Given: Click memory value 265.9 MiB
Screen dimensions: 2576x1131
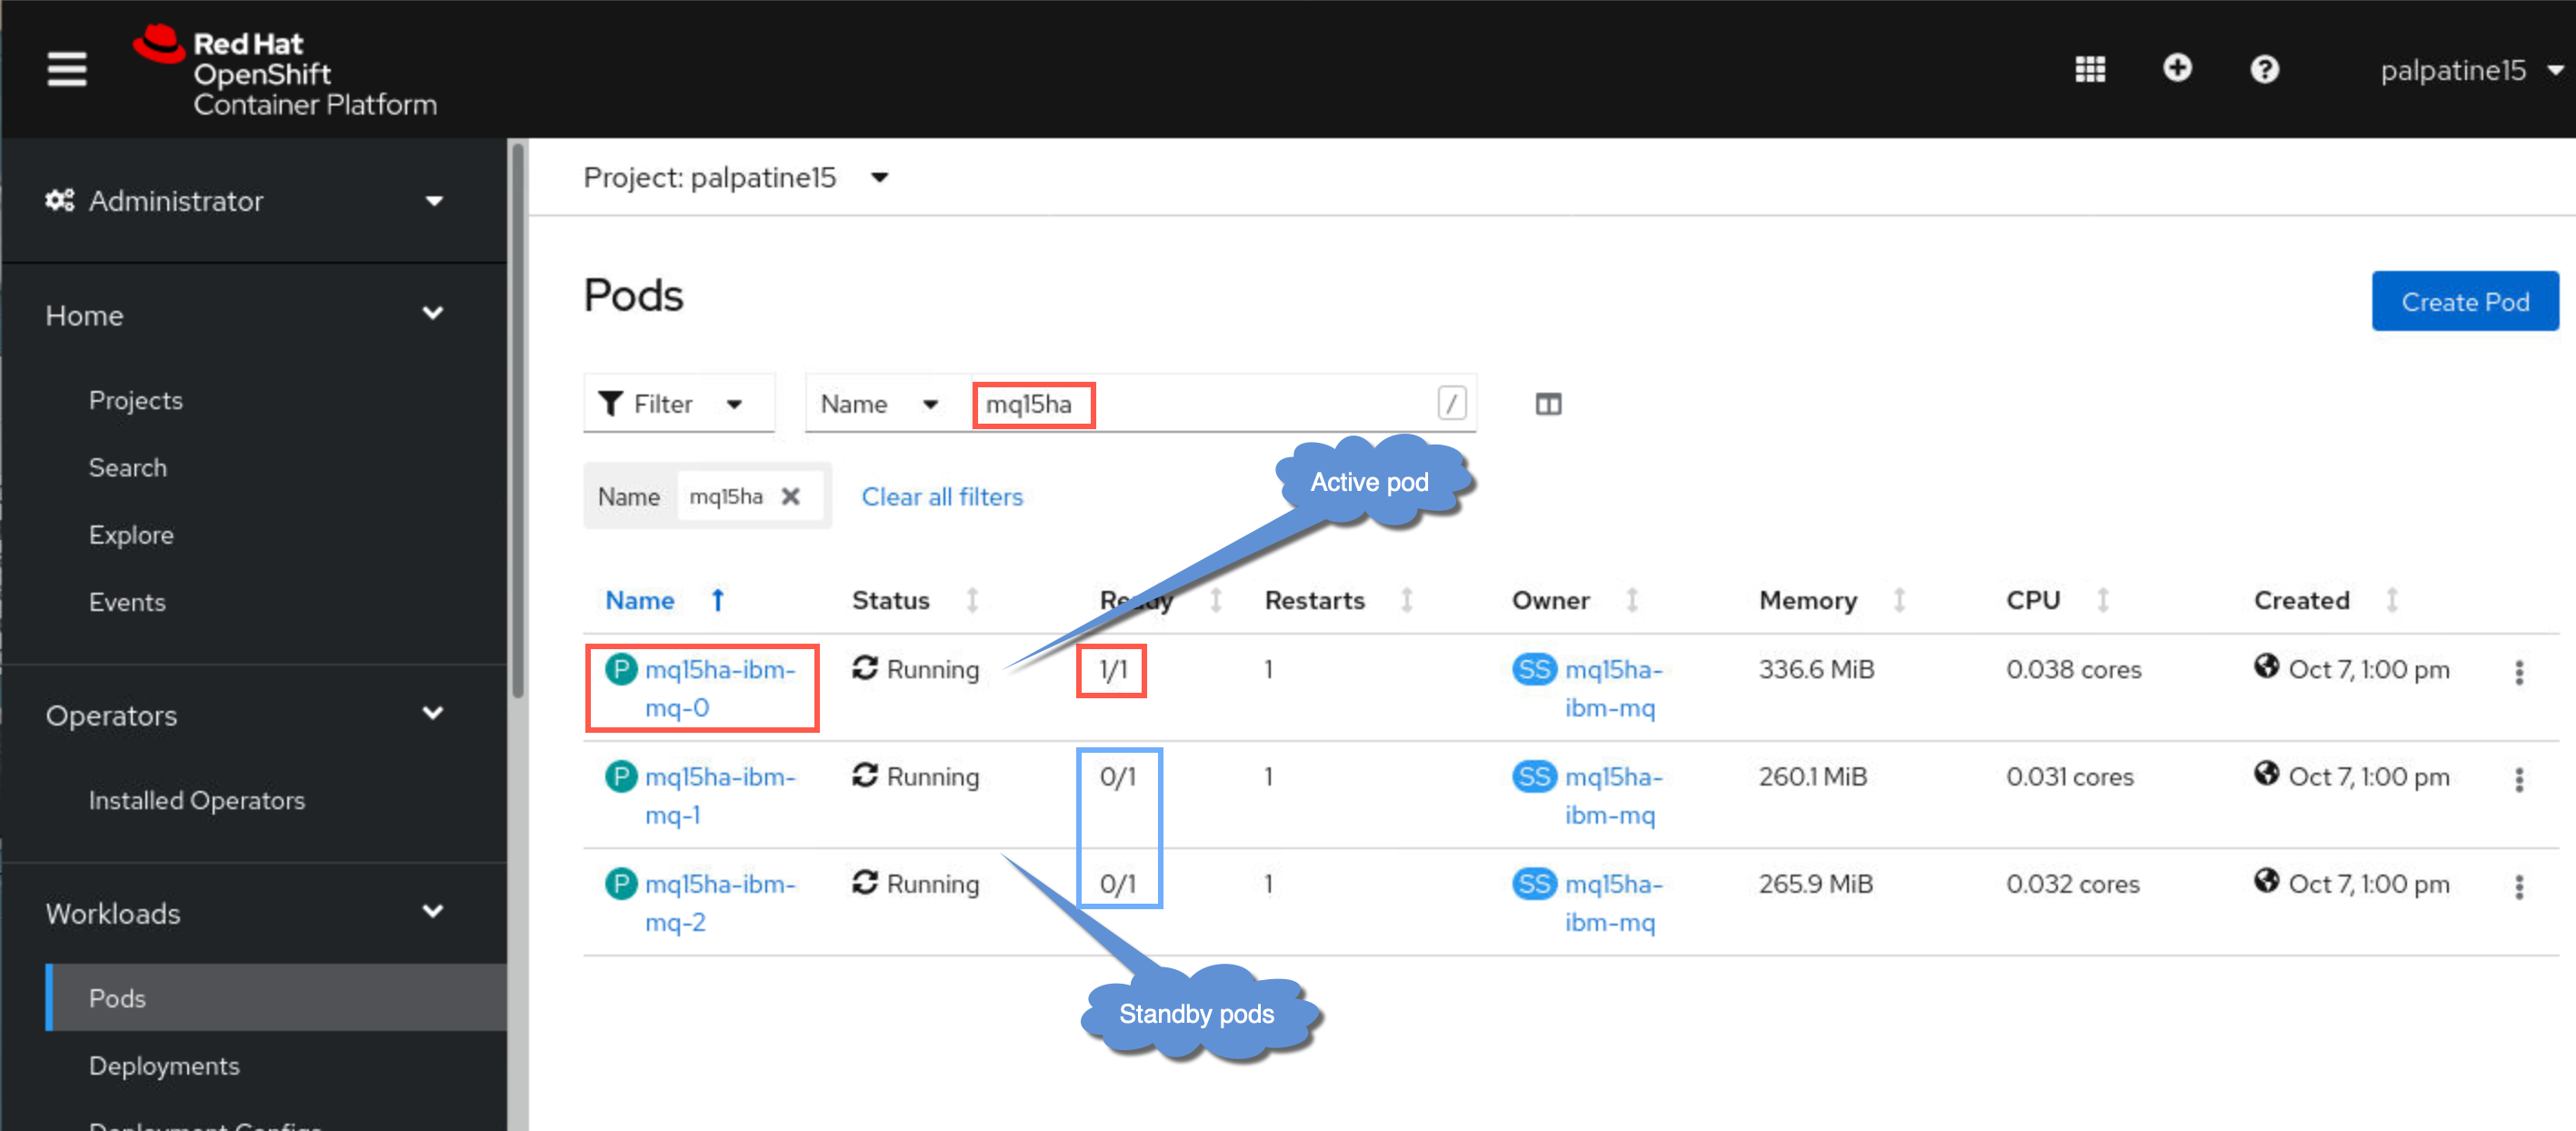Looking at the screenshot, I should click(1816, 883).
